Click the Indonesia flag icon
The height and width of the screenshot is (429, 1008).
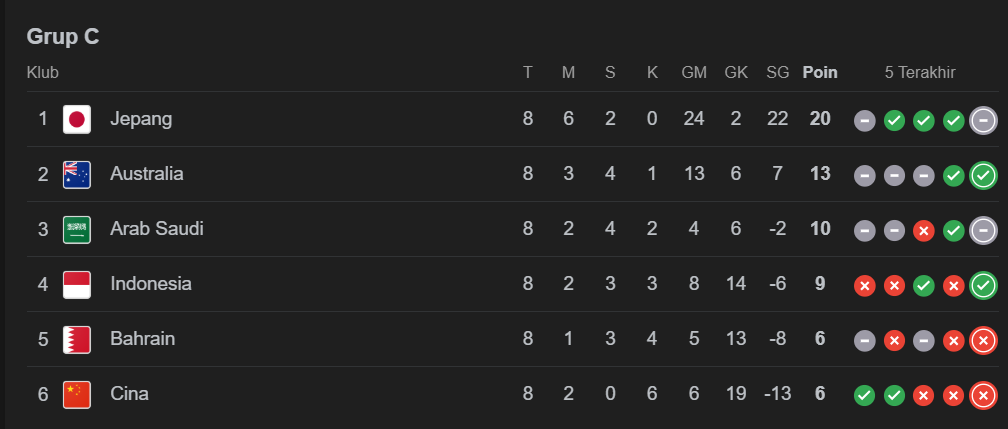[x=77, y=284]
